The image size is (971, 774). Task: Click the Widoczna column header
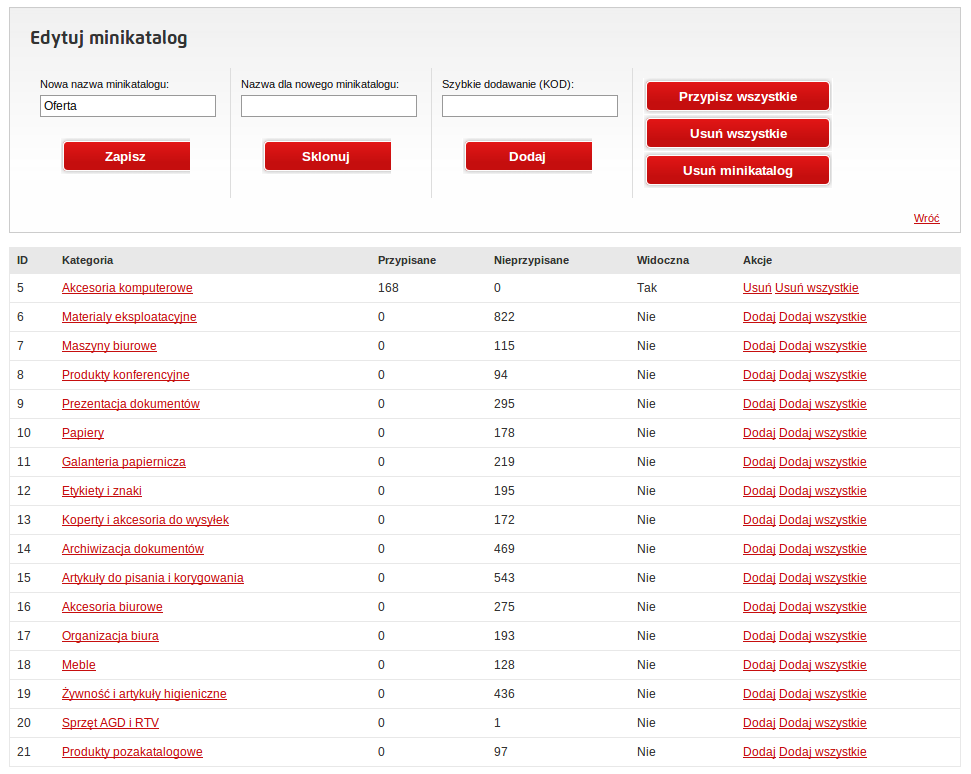coord(663,260)
